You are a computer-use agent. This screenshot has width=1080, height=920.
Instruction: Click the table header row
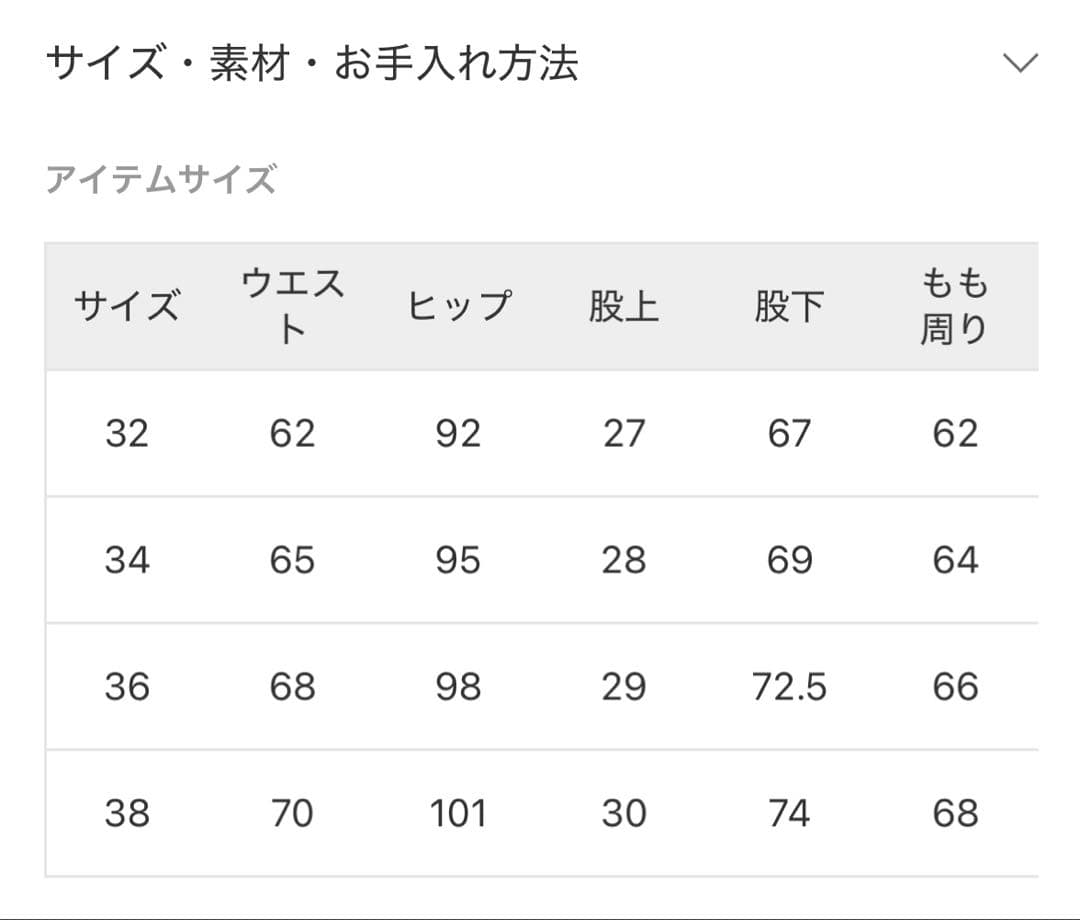tap(540, 306)
